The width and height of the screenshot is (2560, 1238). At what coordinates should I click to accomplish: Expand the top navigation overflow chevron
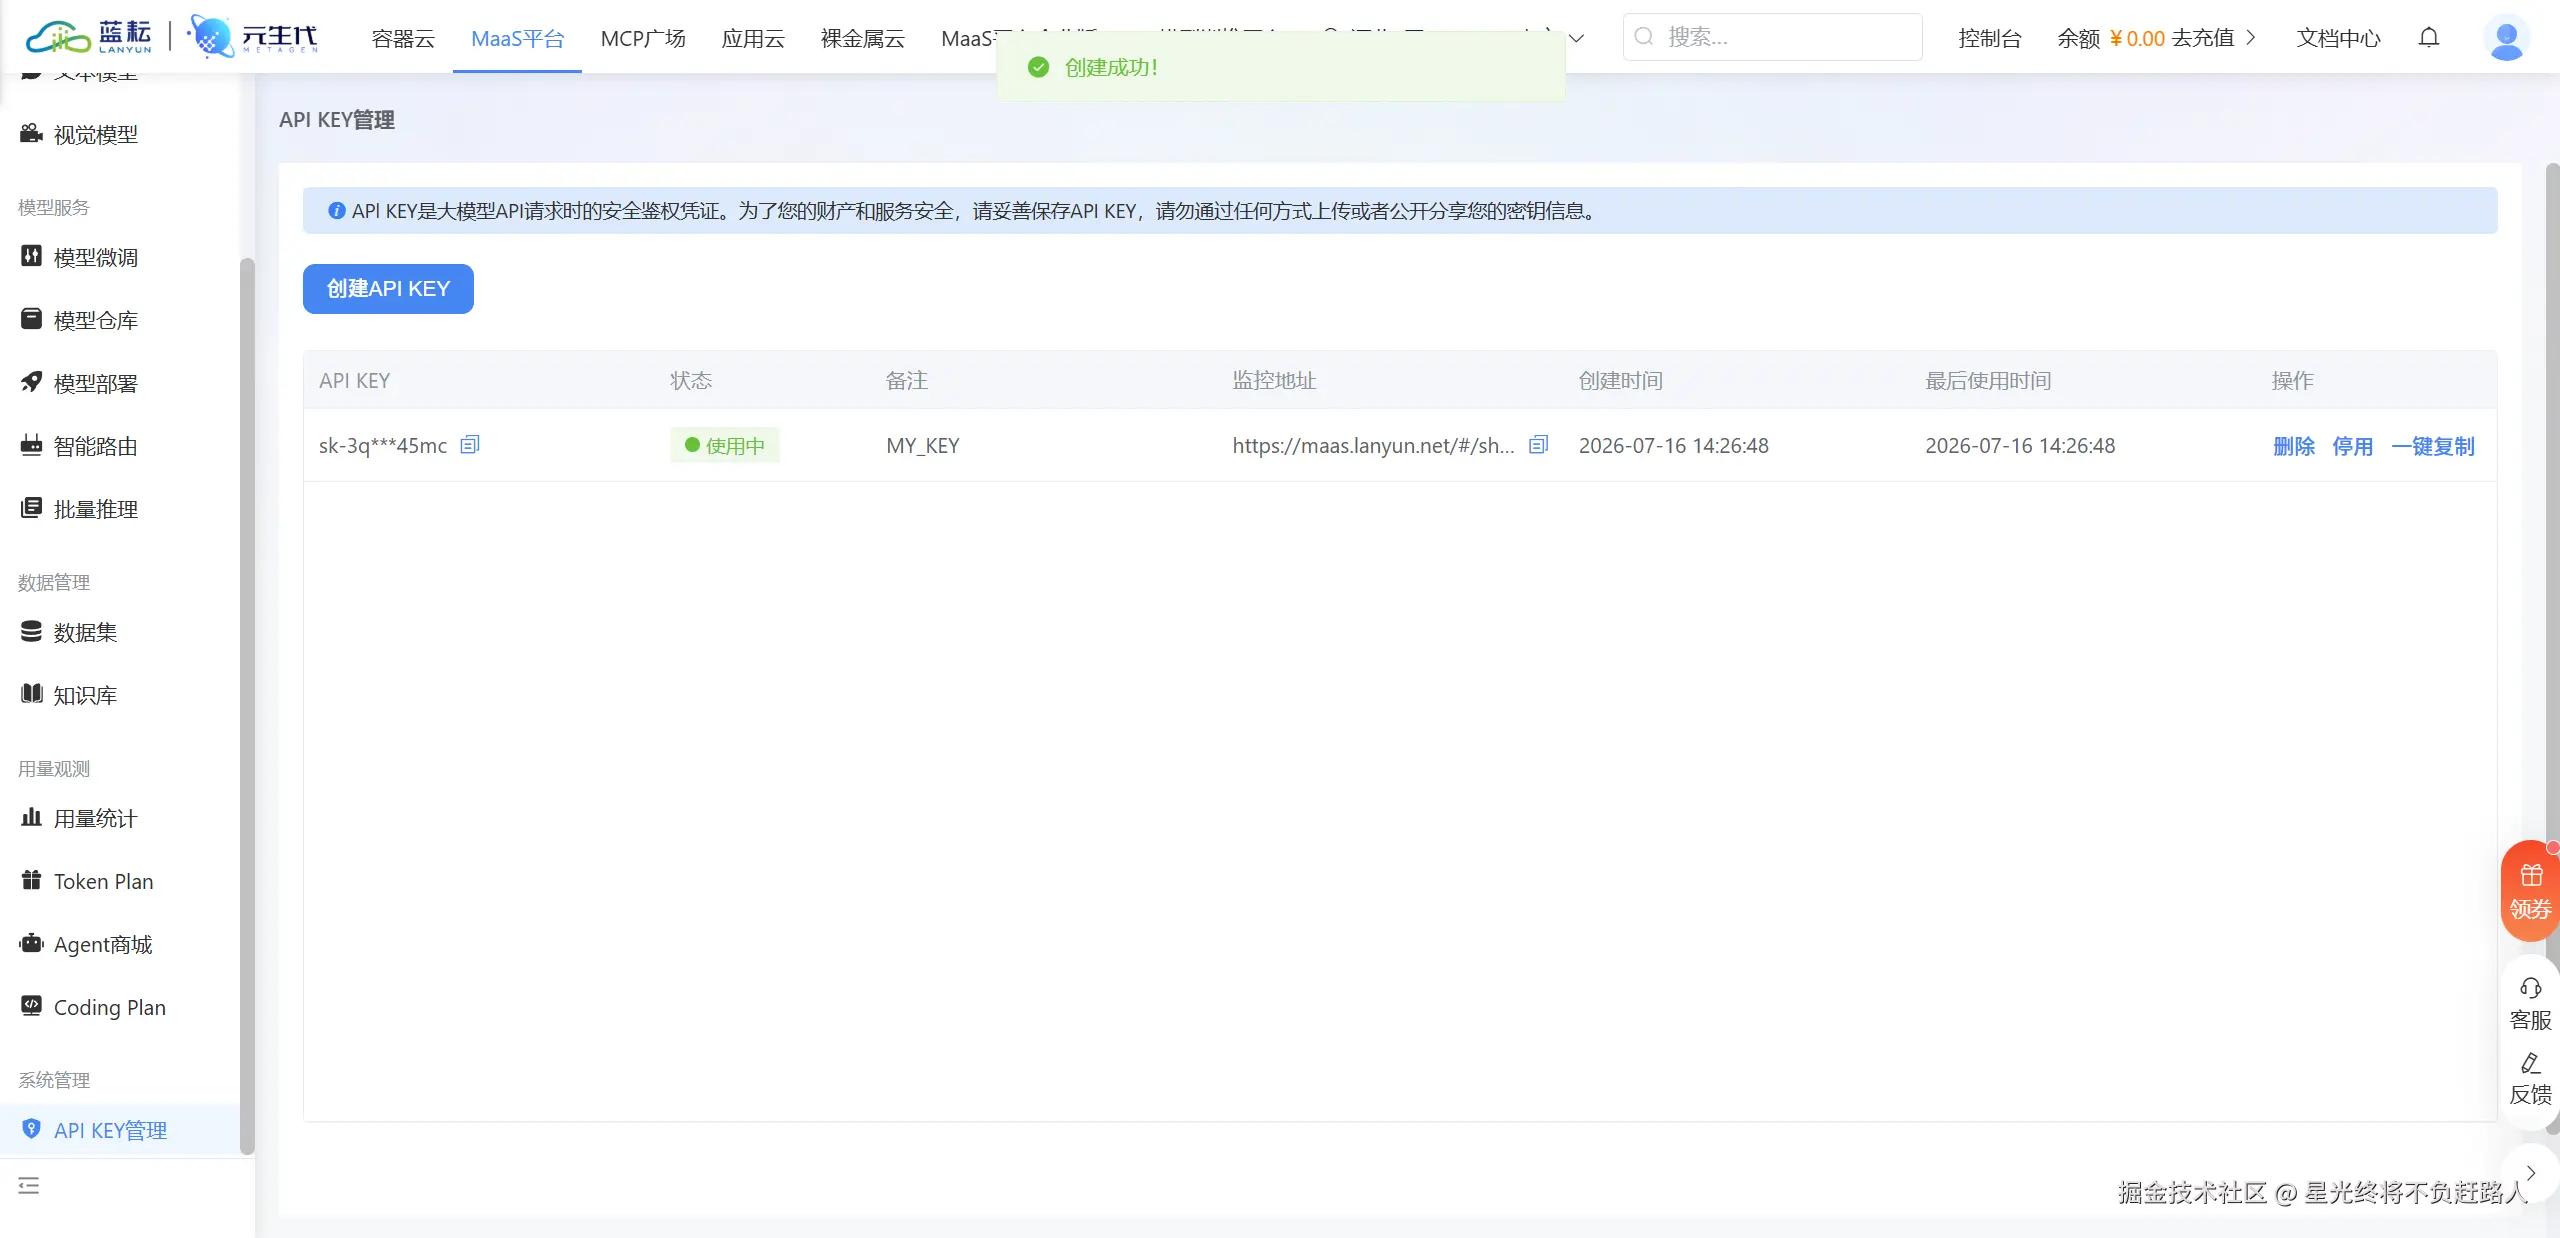(x=1576, y=39)
